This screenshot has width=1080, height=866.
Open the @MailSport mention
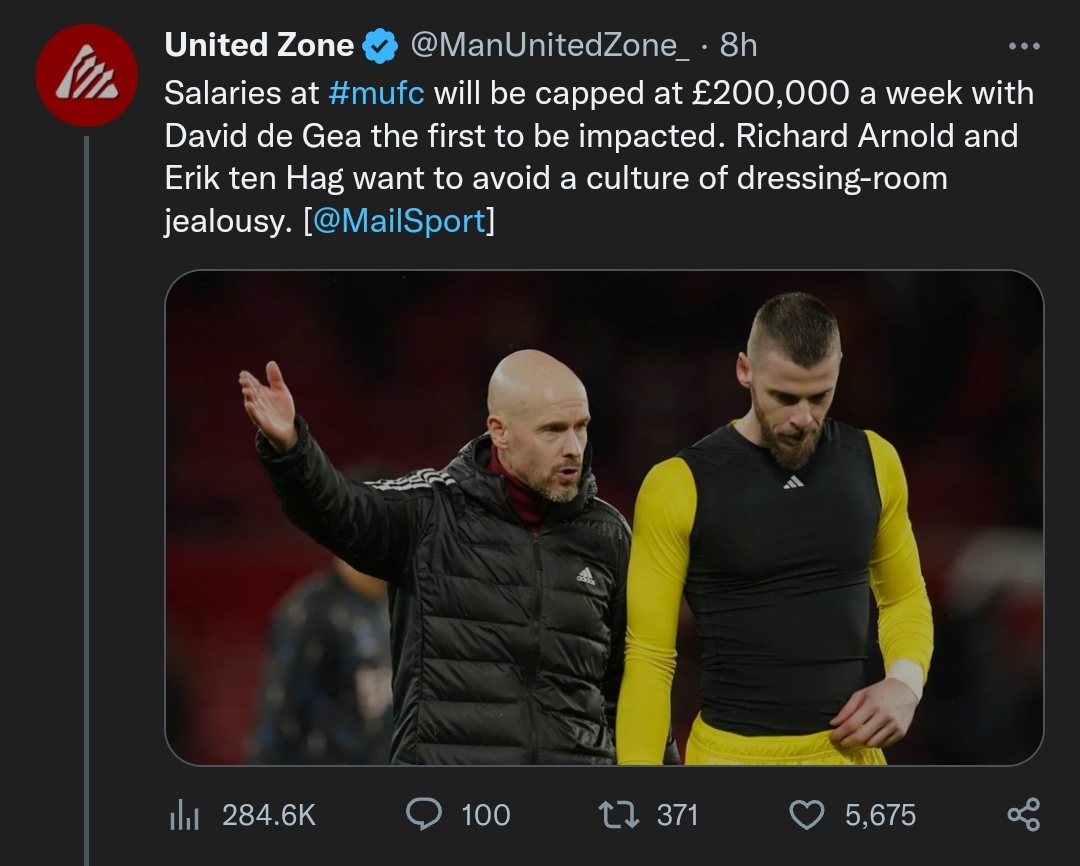[399, 221]
